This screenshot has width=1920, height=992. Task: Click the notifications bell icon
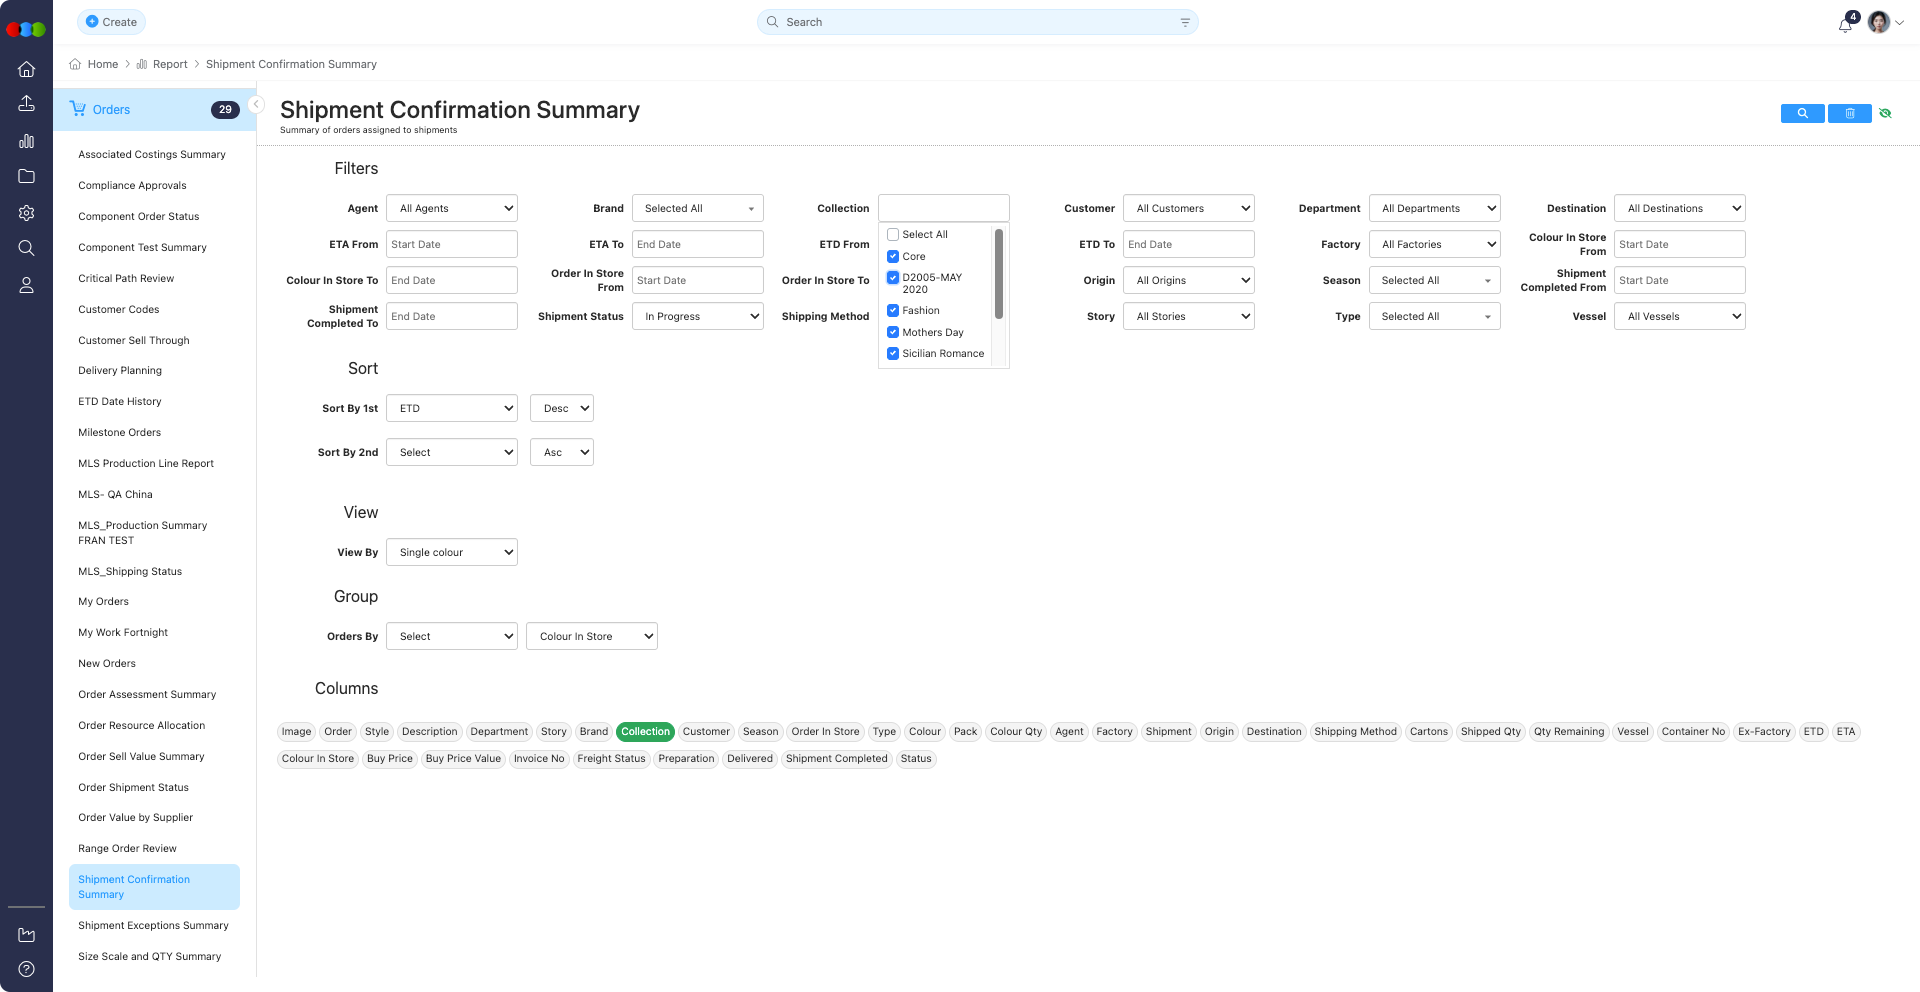pos(1845,24)
